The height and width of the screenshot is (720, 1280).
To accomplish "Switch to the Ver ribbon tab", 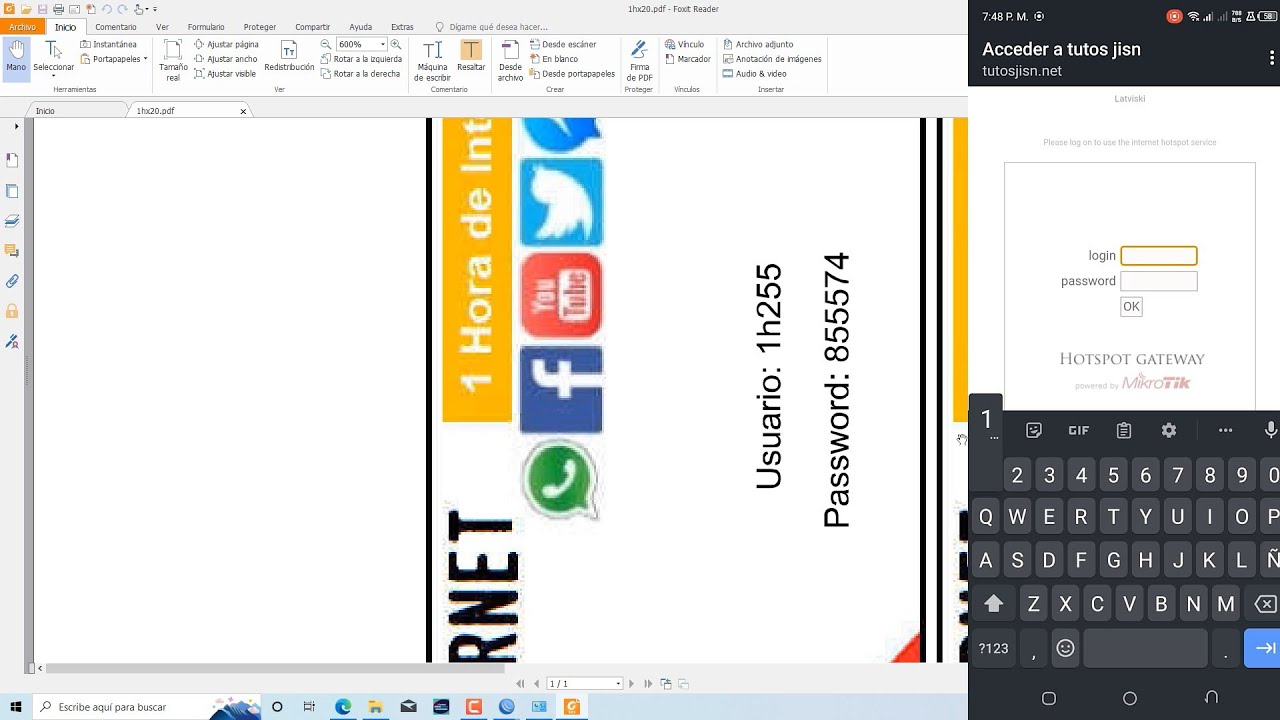I will (162, 27).
